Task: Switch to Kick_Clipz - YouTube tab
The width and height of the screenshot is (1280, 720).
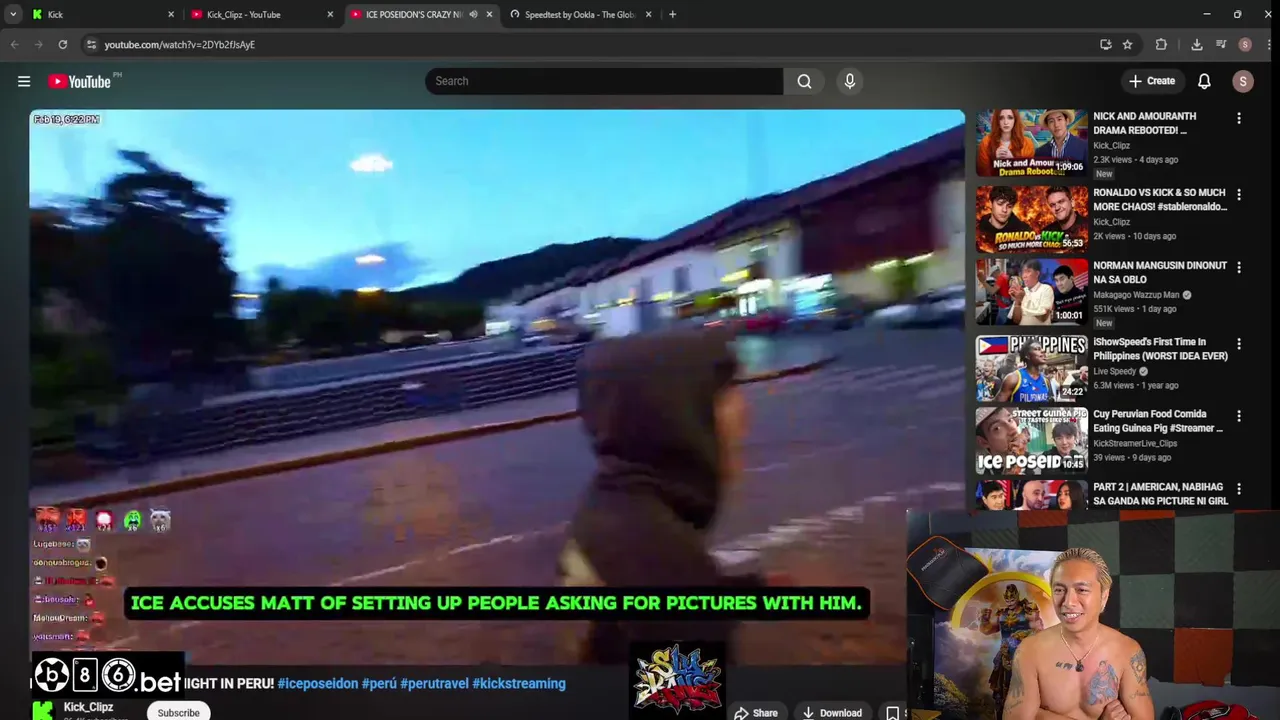Action: (260, 14)
